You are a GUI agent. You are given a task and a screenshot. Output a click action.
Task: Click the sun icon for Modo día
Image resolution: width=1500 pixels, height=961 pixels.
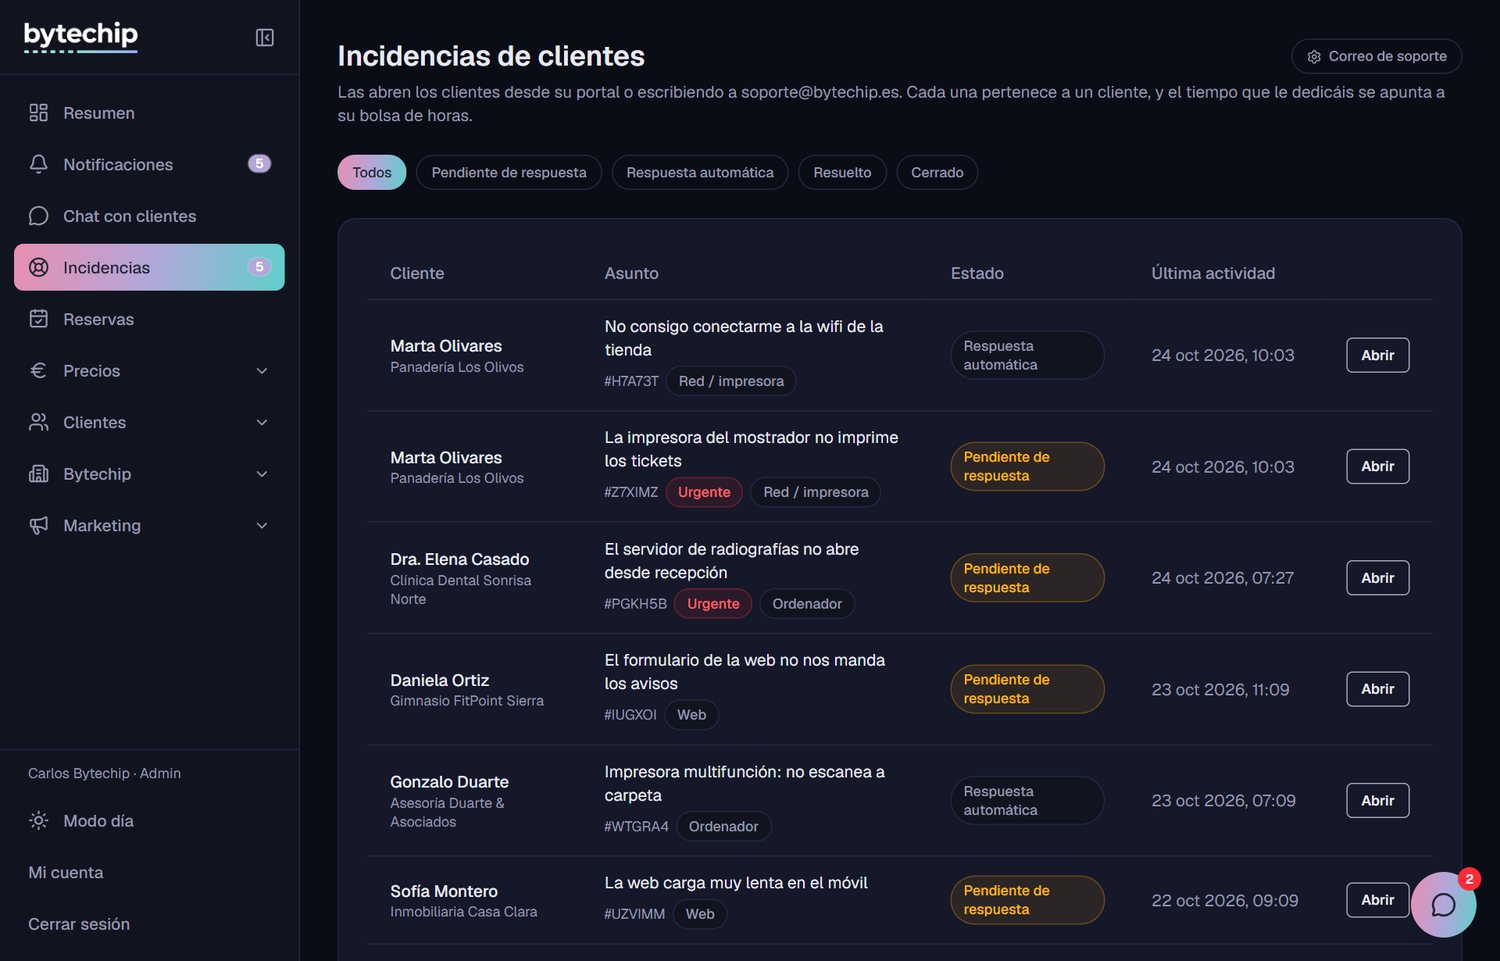(39, 821)
